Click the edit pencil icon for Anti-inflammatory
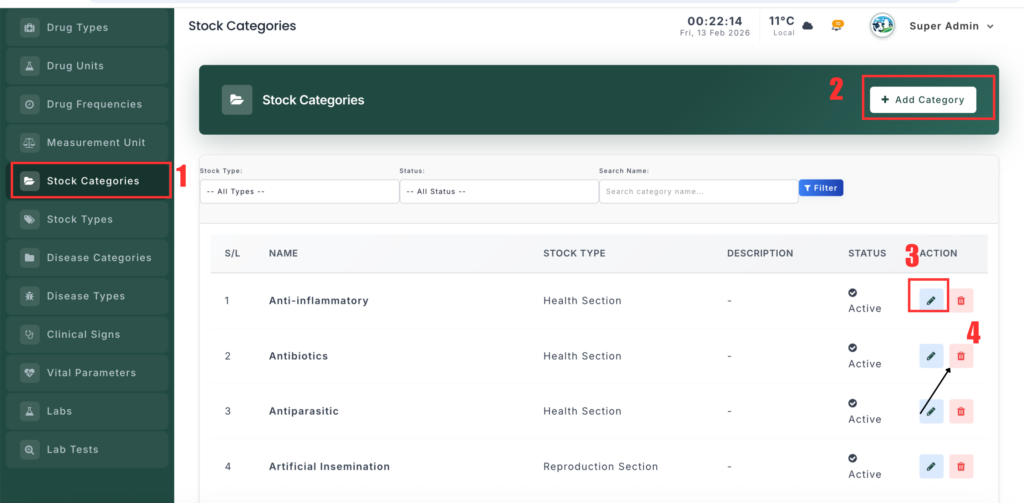This screenshot has height=503, width=1024. click(x=930, y=300)
